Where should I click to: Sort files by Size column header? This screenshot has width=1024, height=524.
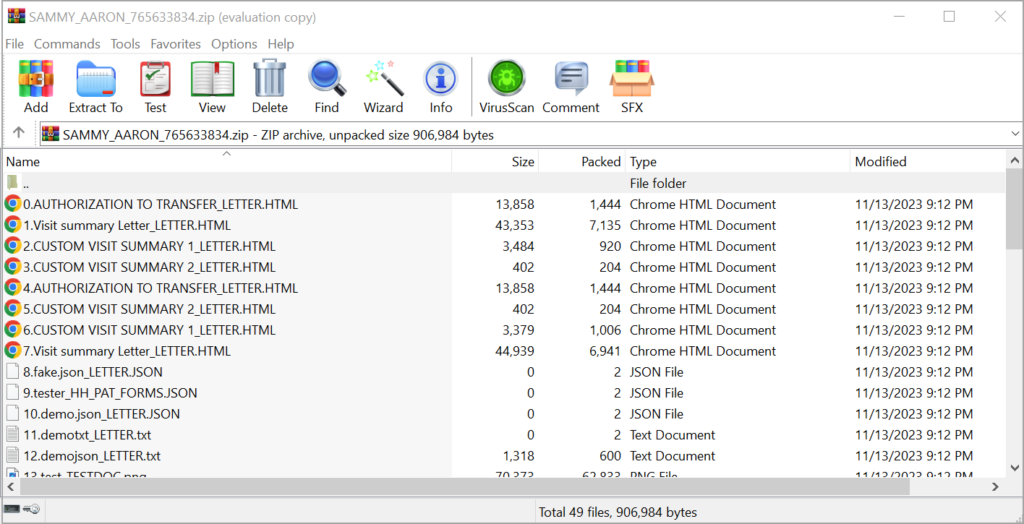pyautogui.click(x=522, y=162)
